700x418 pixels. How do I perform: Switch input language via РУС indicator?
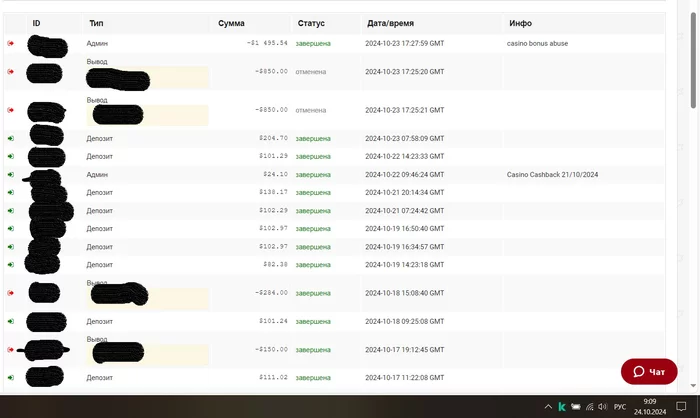tap(620, 407)
